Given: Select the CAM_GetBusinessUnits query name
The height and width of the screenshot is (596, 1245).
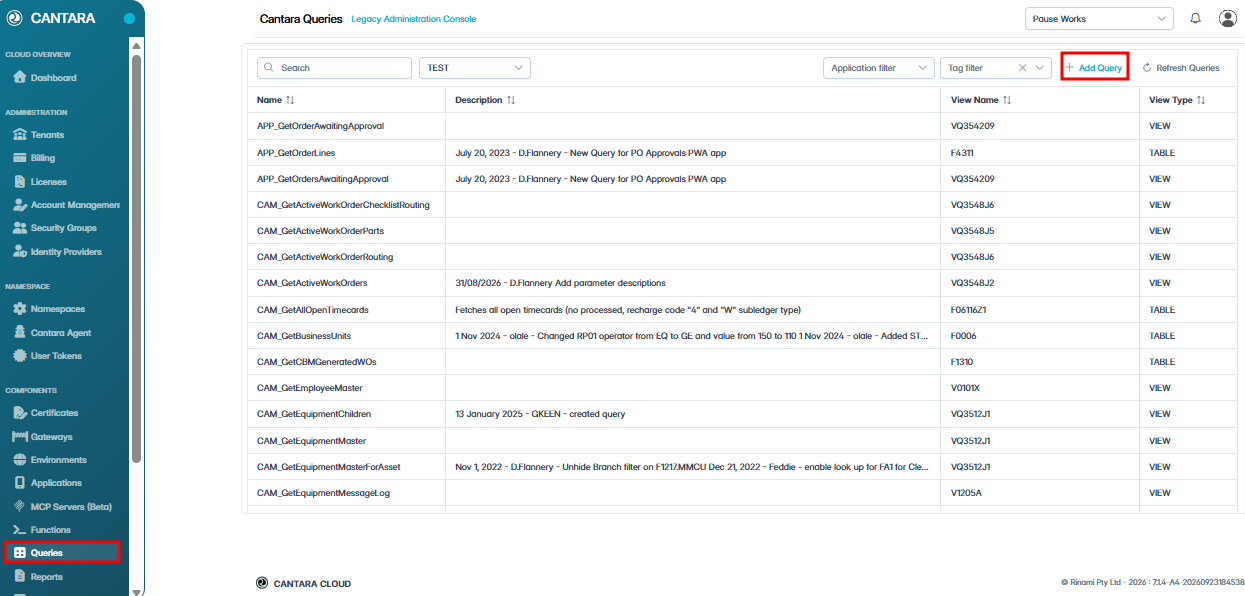Looking at the screenshot, I should [304, 336].
